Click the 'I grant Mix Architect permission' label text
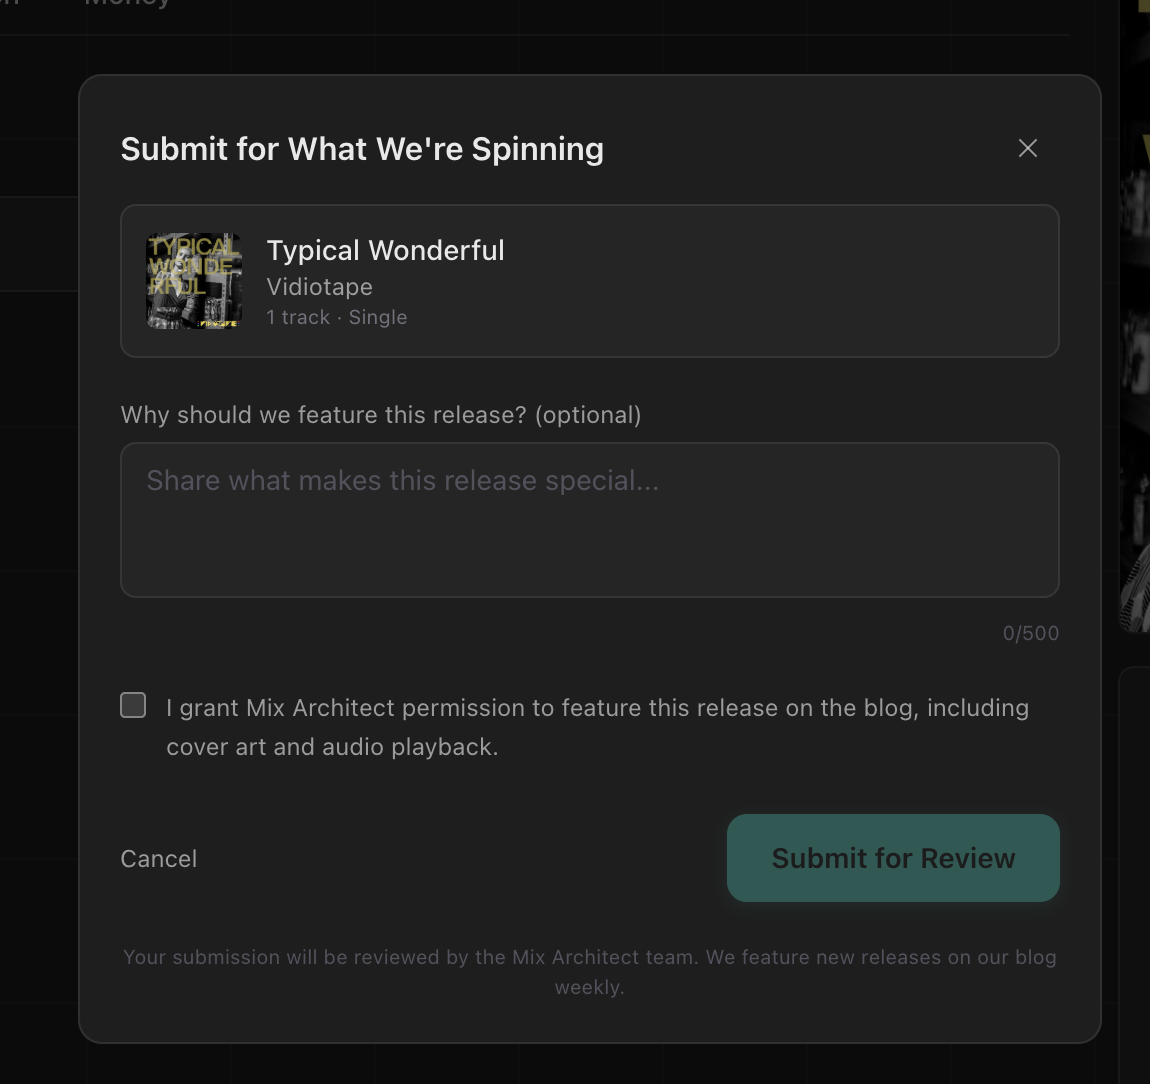This screenshot has width=1150, height=1084. coord(597,708)
